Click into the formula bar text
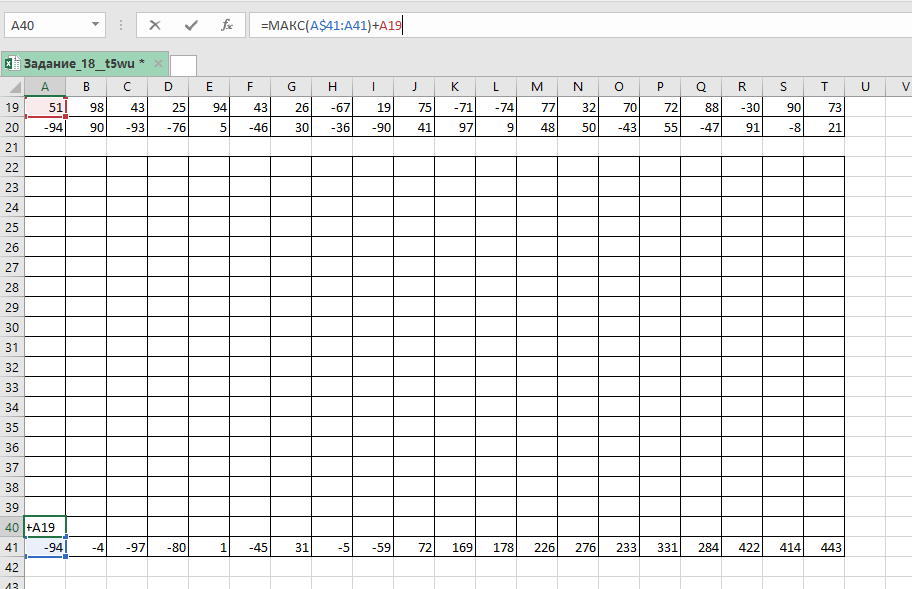912x589 pixels. [x=600, y=25]
